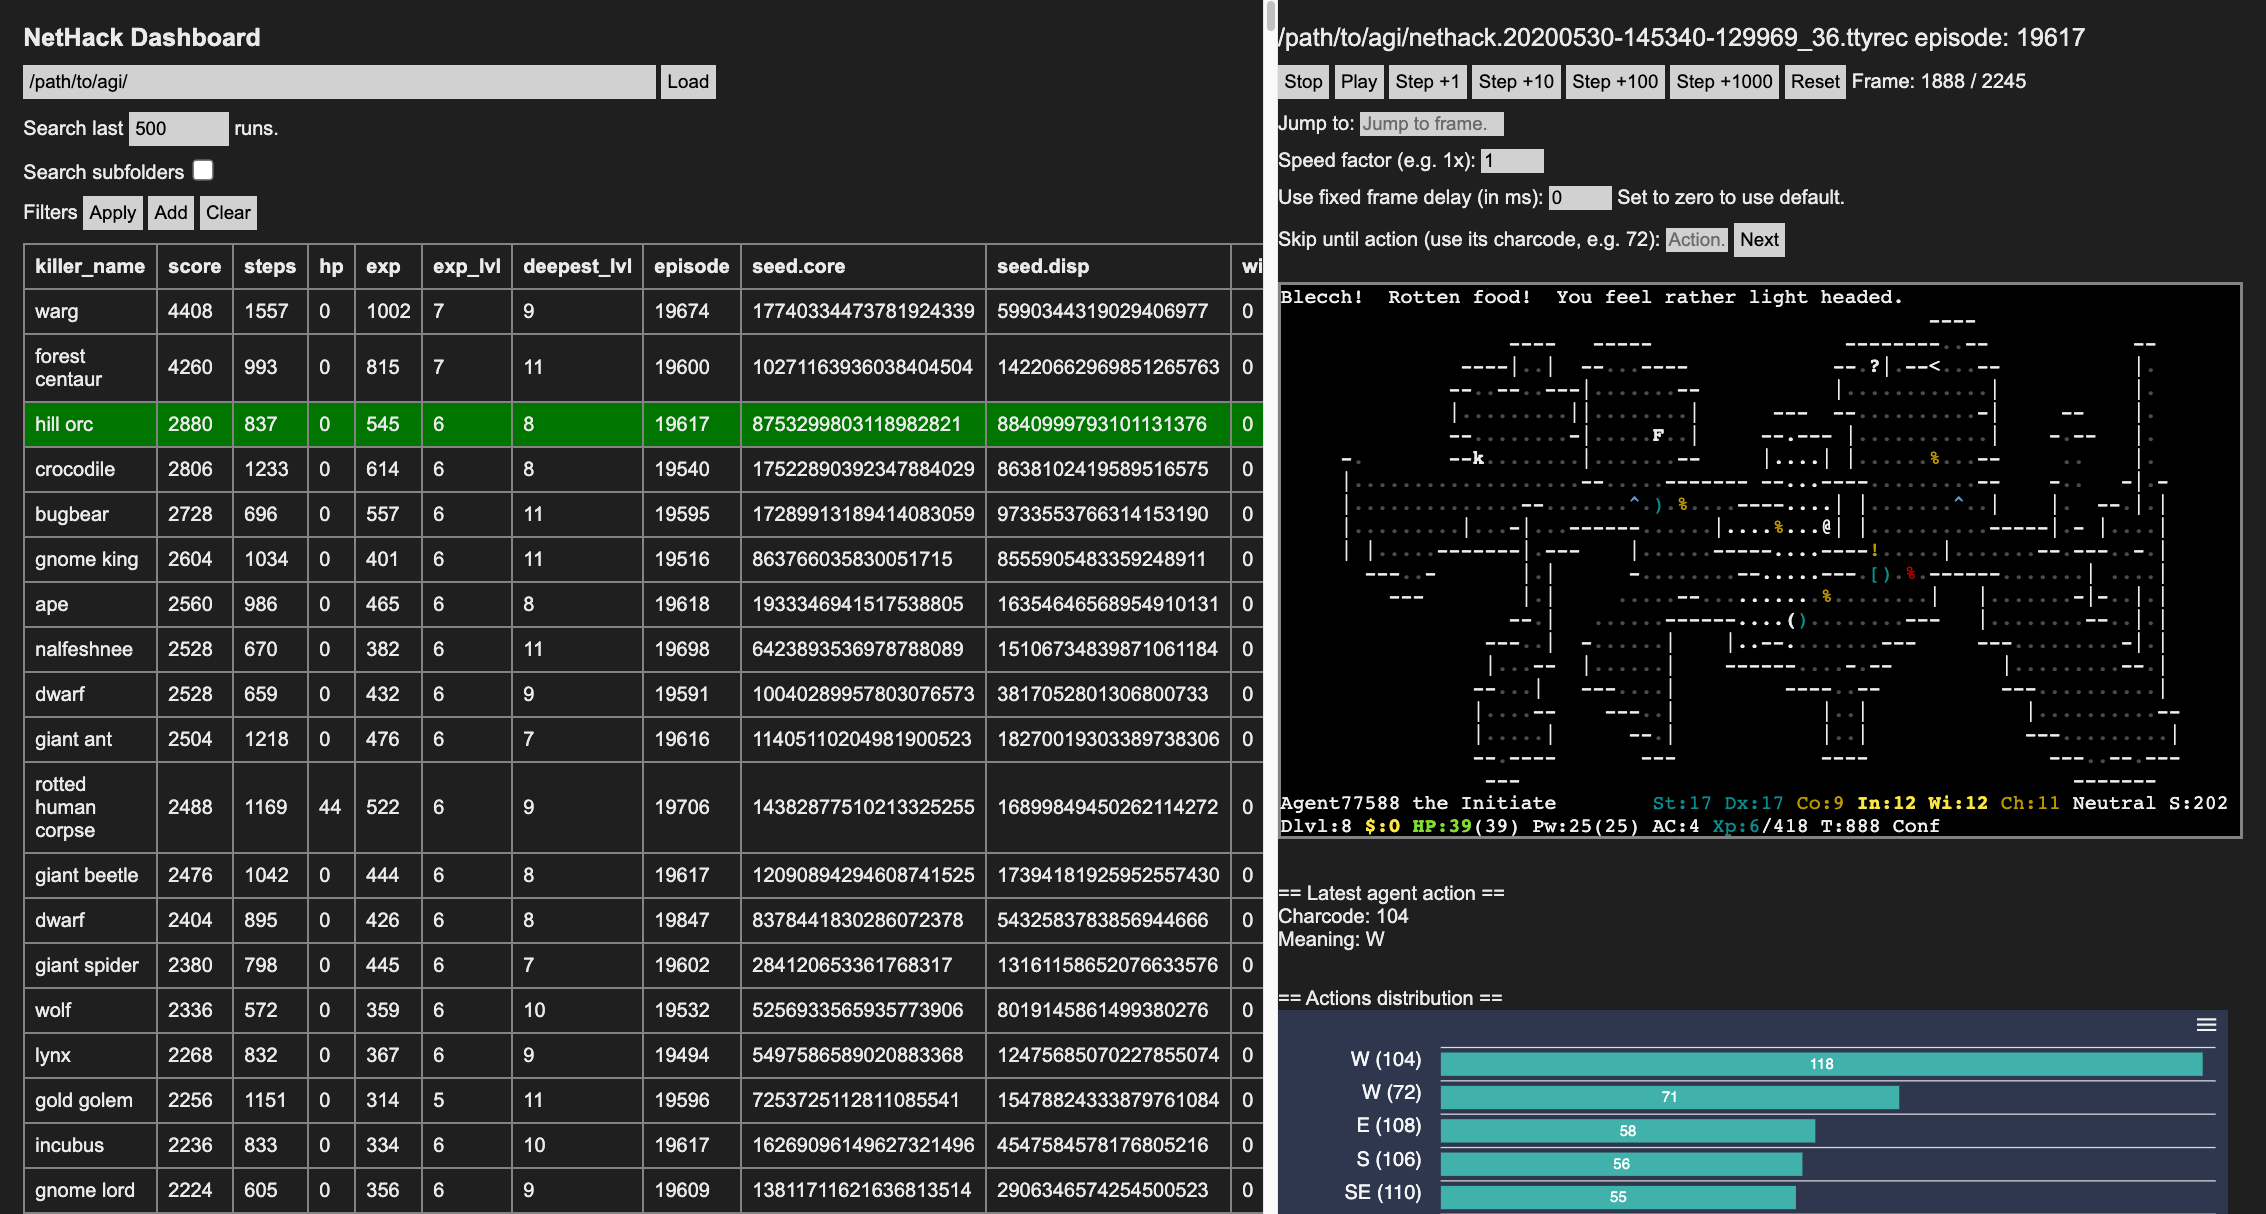Select the giant ant row
This screenshot has width=2266, height=1214.
click(643, 739)
